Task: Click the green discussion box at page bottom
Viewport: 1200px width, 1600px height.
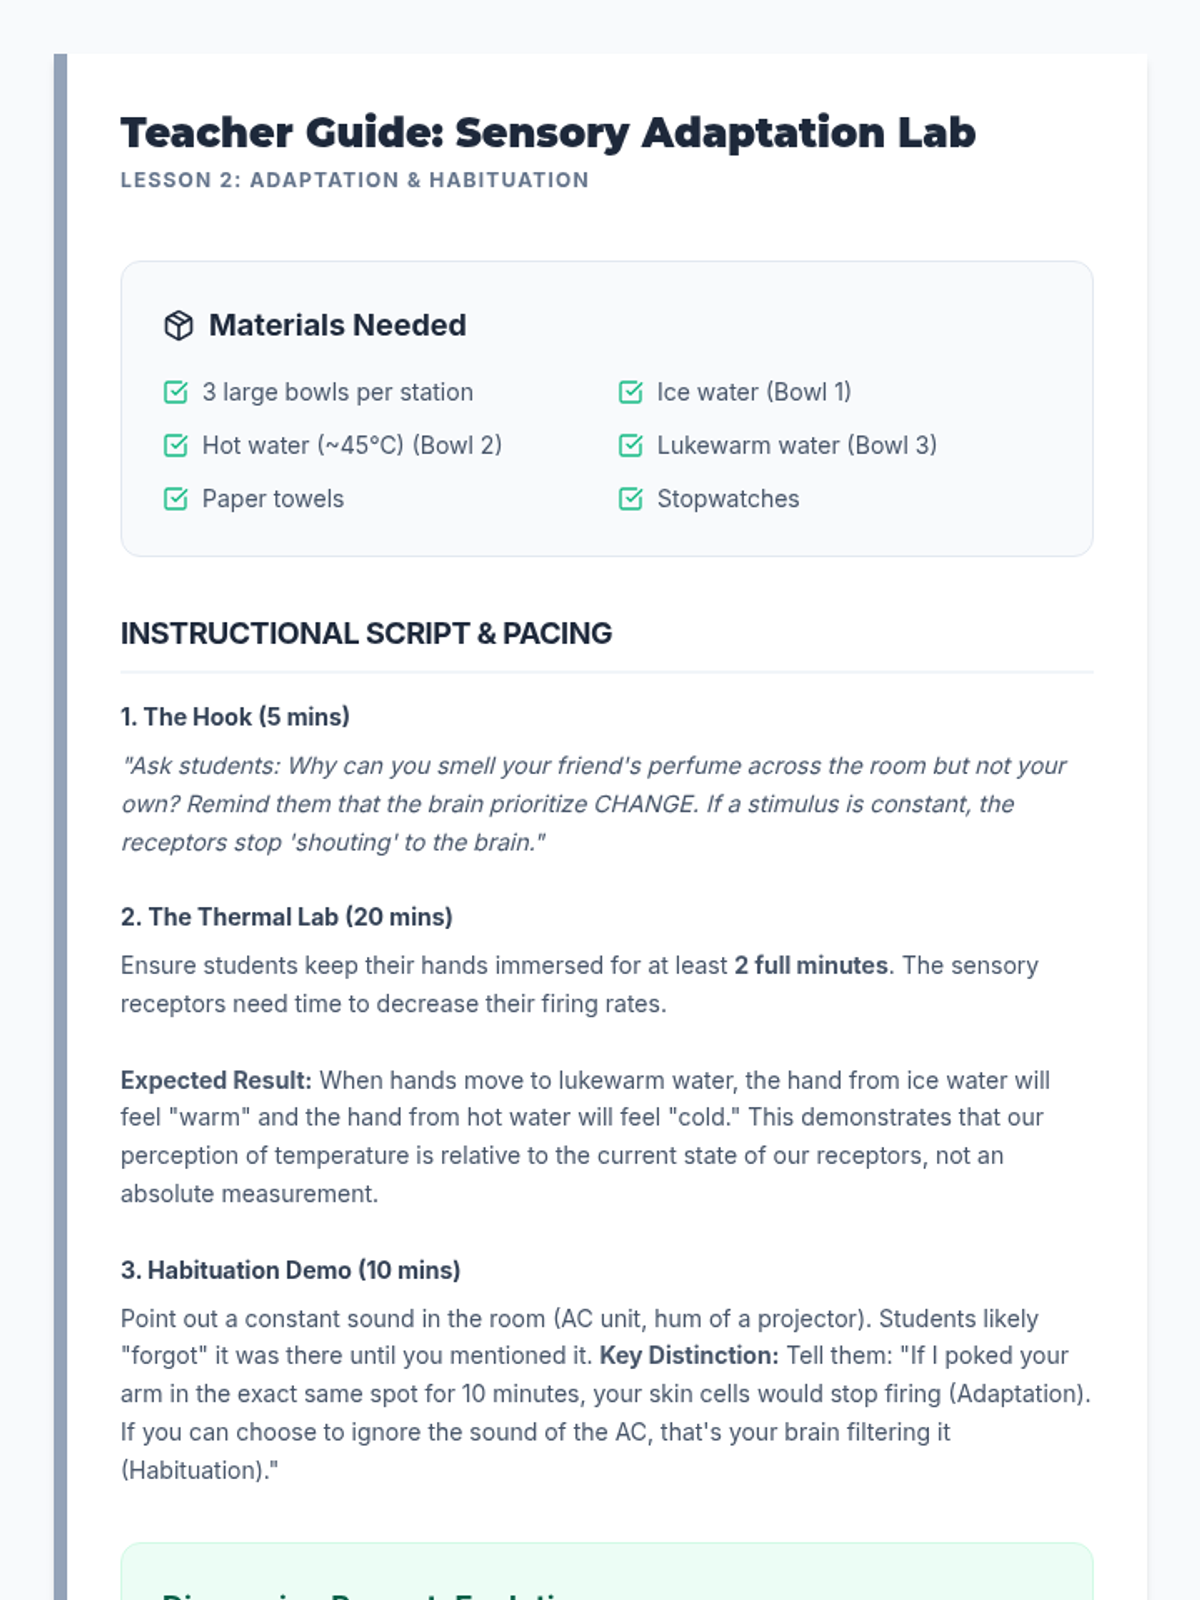Action: 607,1572
